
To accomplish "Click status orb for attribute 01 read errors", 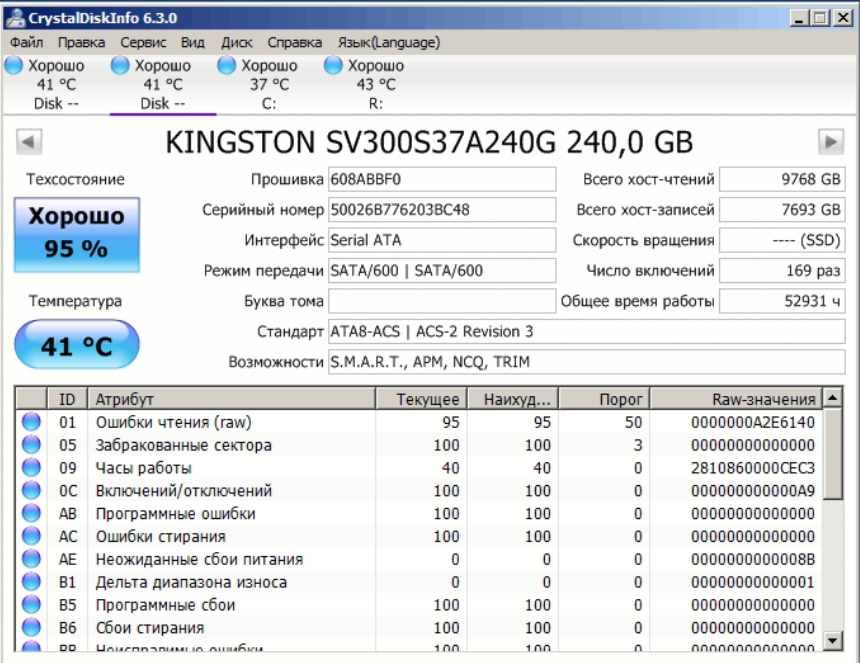I will 31,422.
